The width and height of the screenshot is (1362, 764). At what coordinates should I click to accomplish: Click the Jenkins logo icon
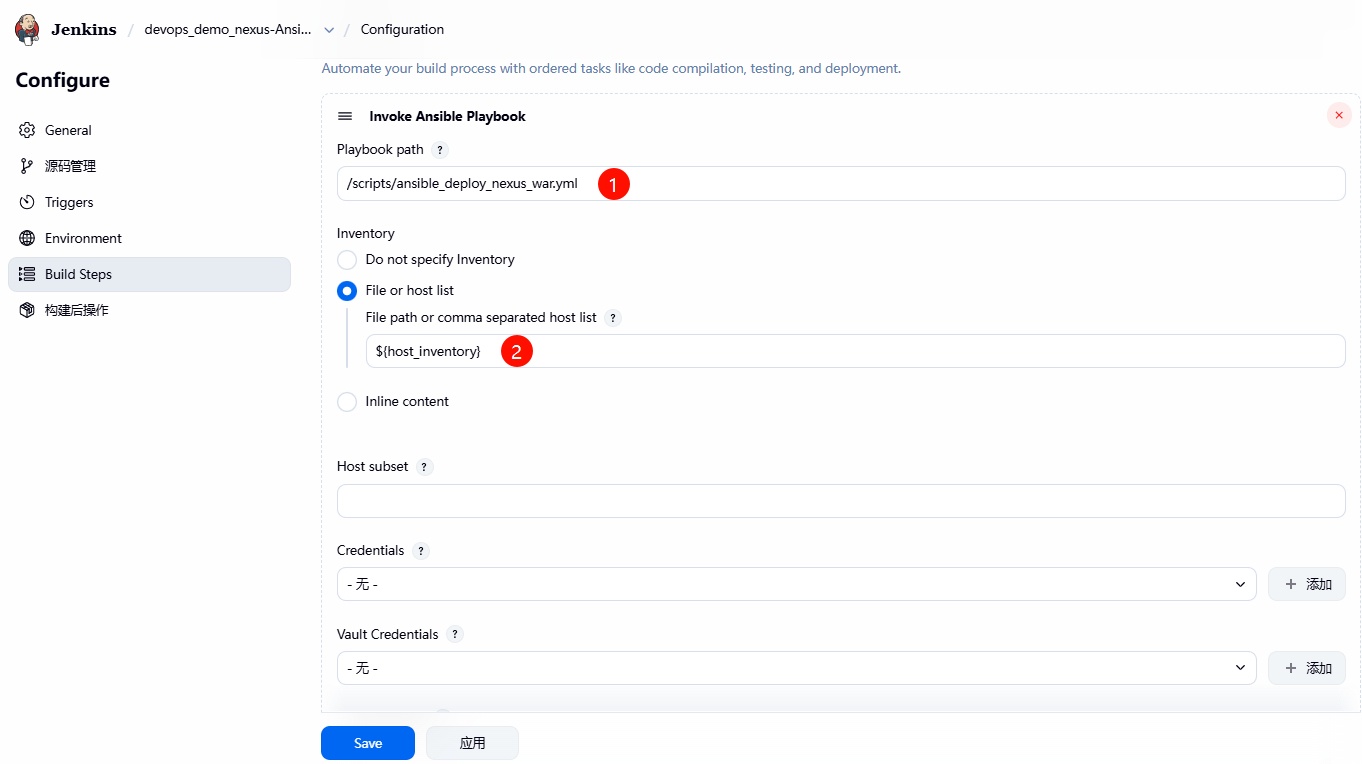28,29
